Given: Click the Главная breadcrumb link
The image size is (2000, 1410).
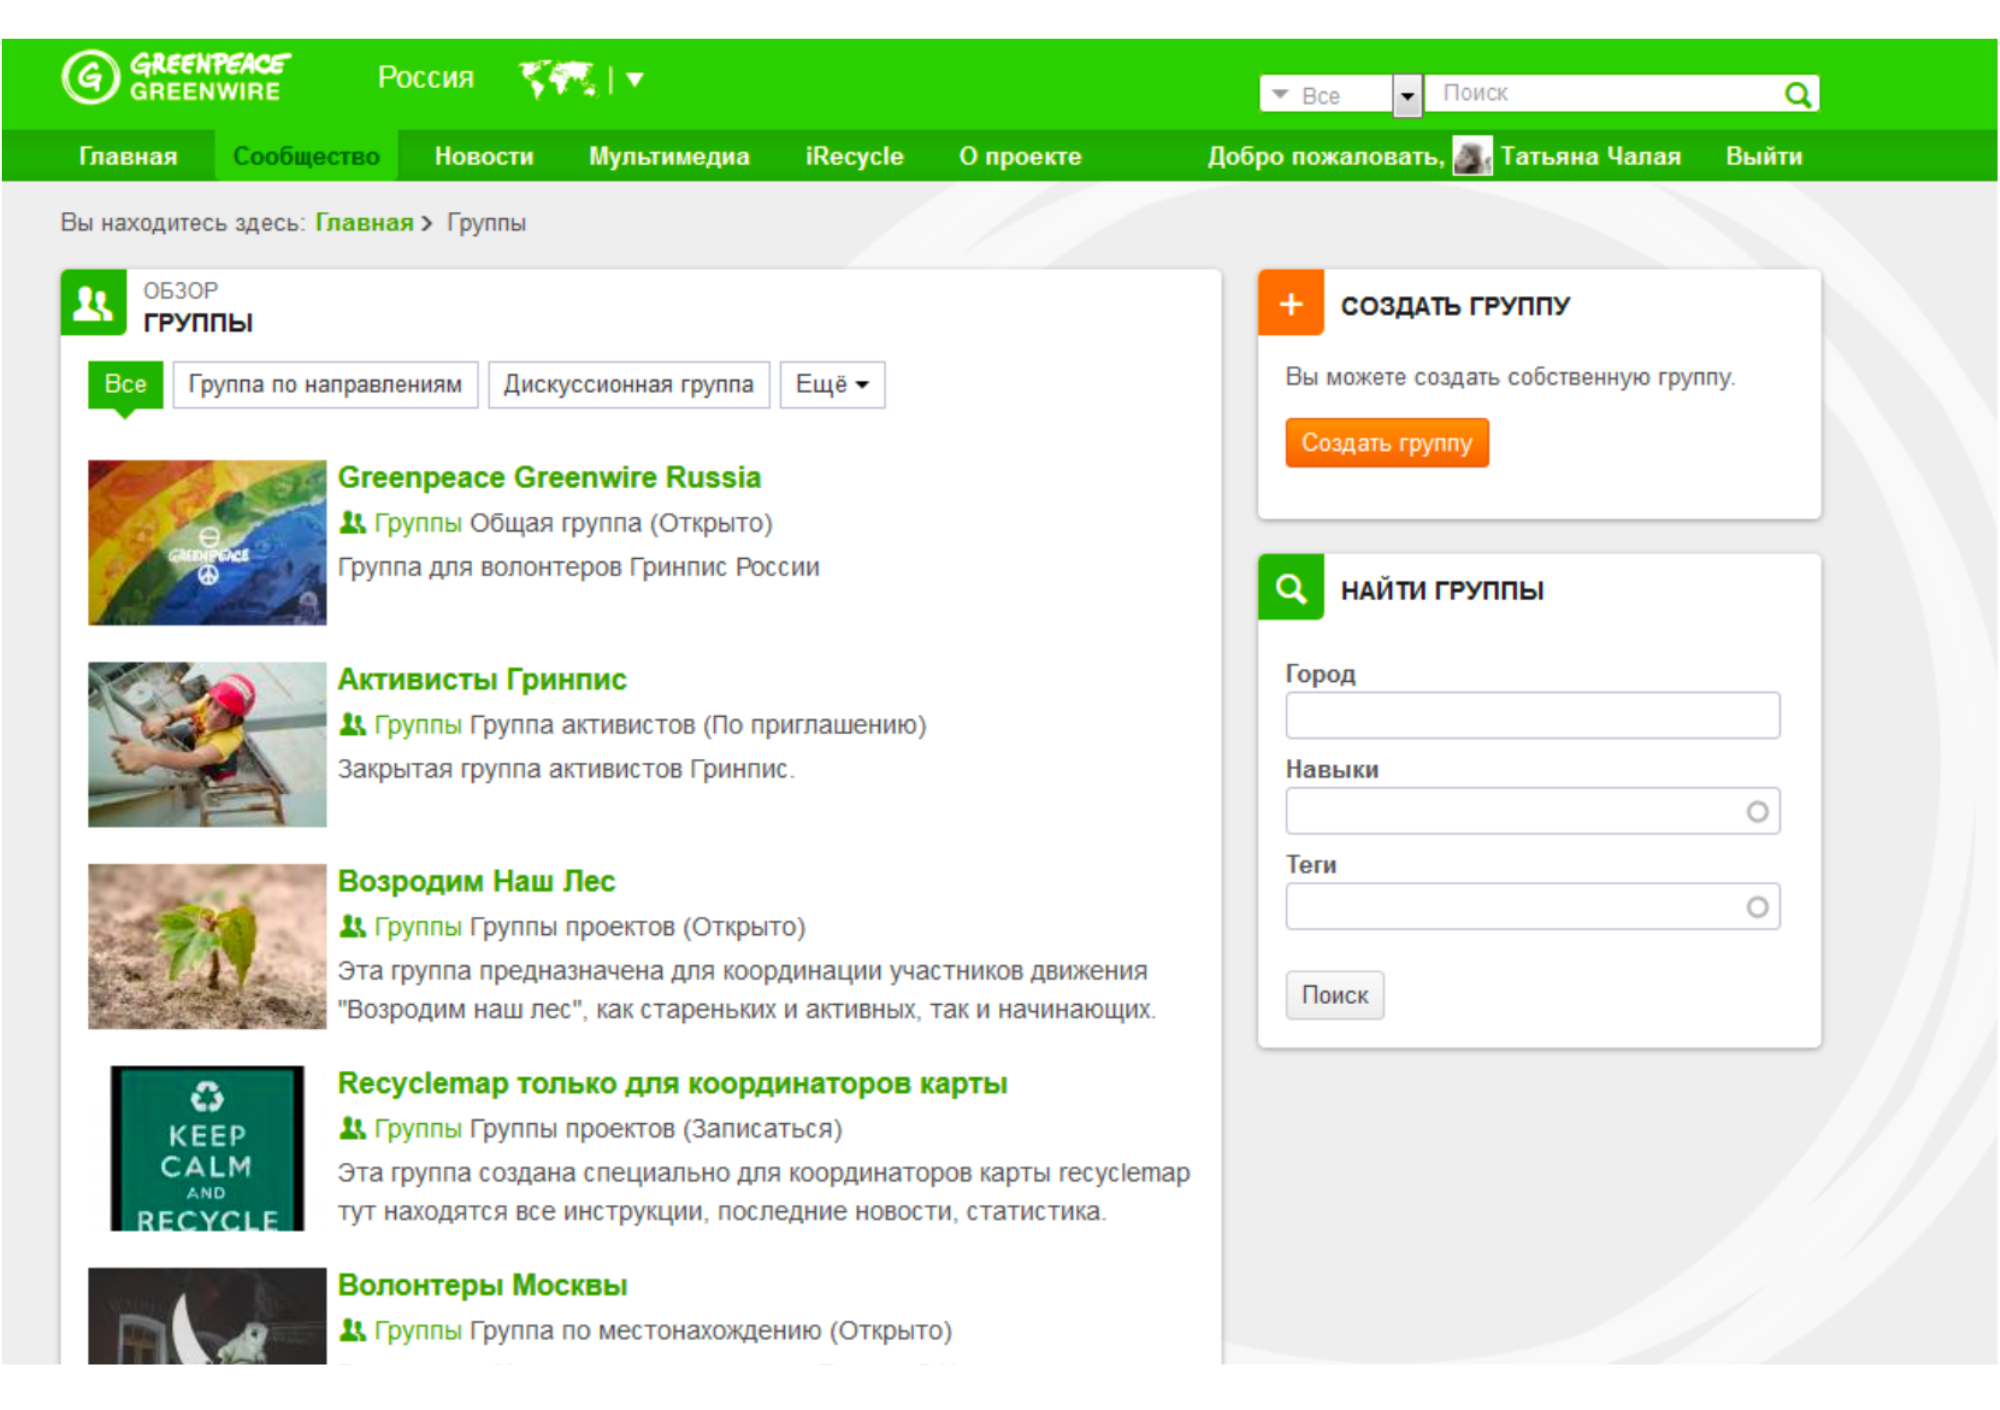Looking at the screenshot, I should pos(364,222).
